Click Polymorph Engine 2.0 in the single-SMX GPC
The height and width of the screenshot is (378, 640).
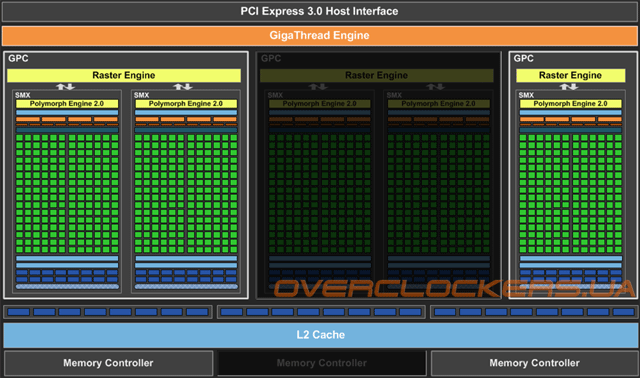570,104
